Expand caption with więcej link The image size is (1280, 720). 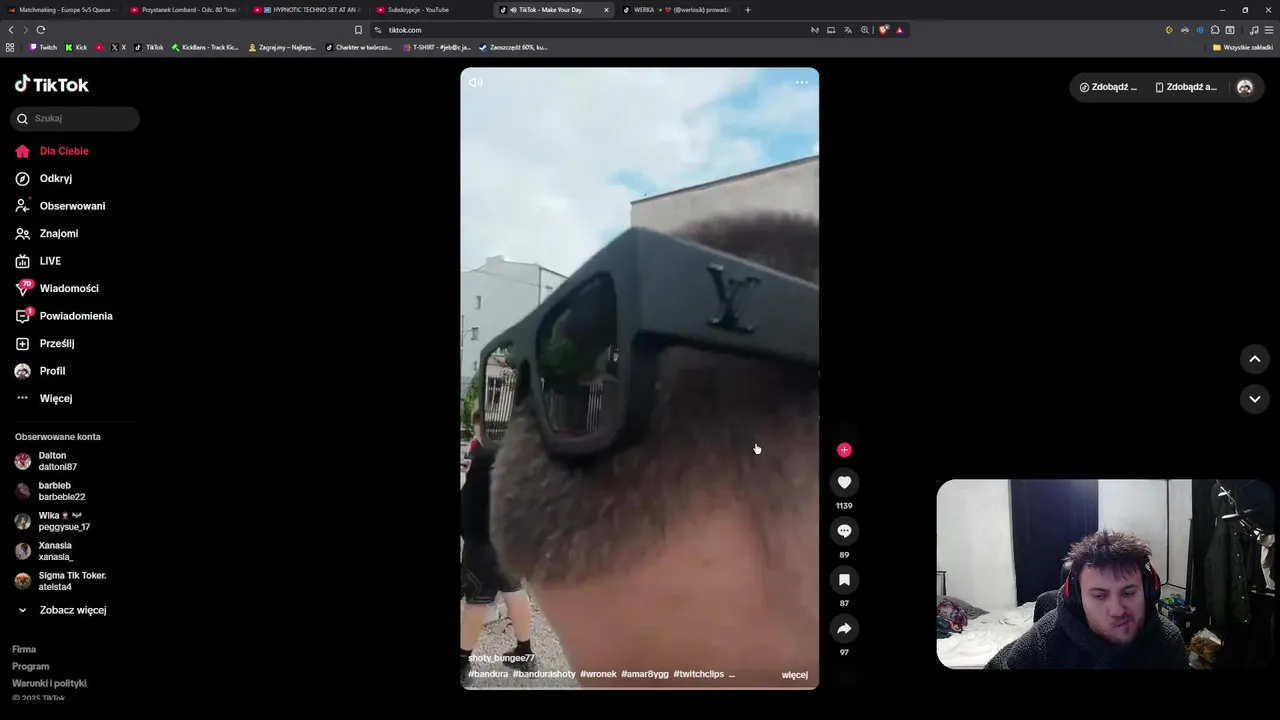[795, 675]
